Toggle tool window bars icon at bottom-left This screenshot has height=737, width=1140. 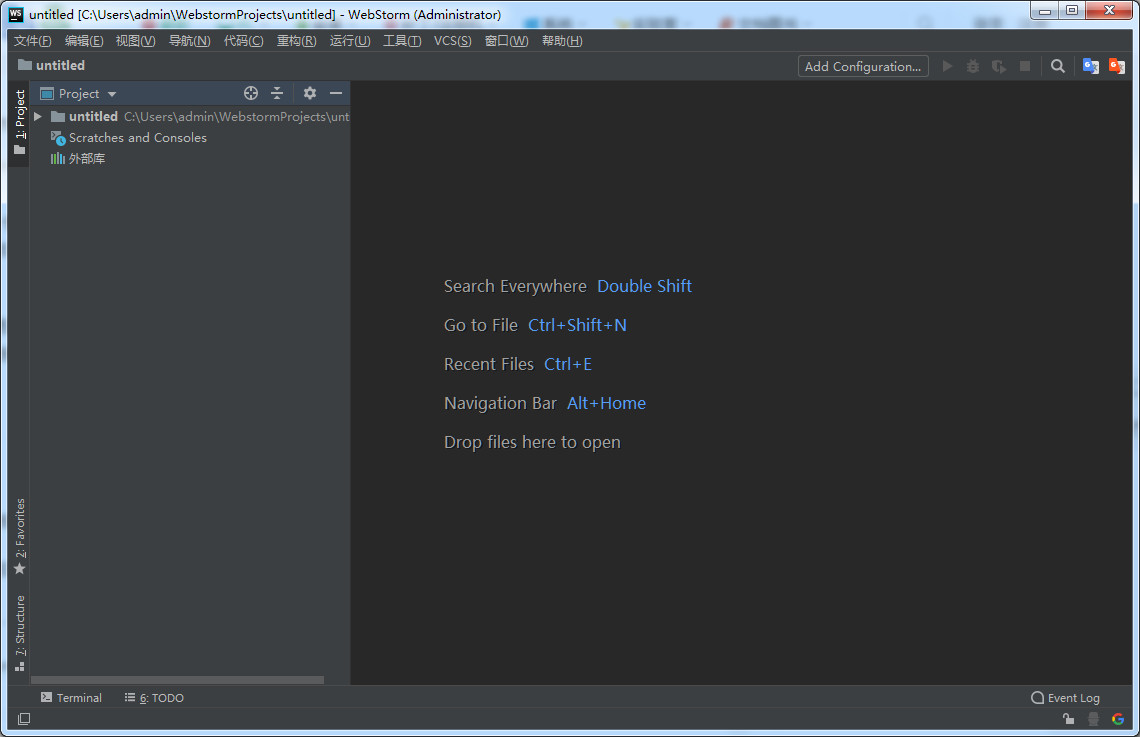24,719
